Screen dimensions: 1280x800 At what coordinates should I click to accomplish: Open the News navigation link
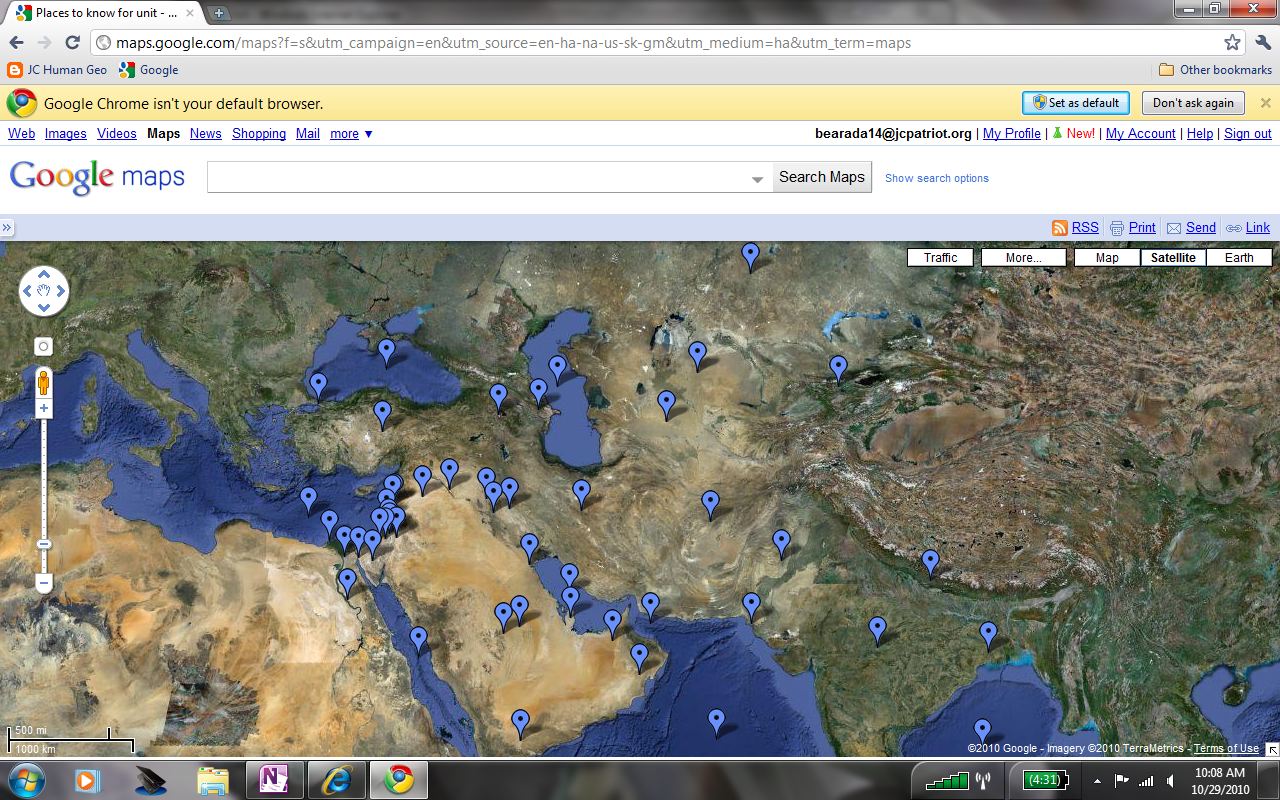click(x=206, y=134)
